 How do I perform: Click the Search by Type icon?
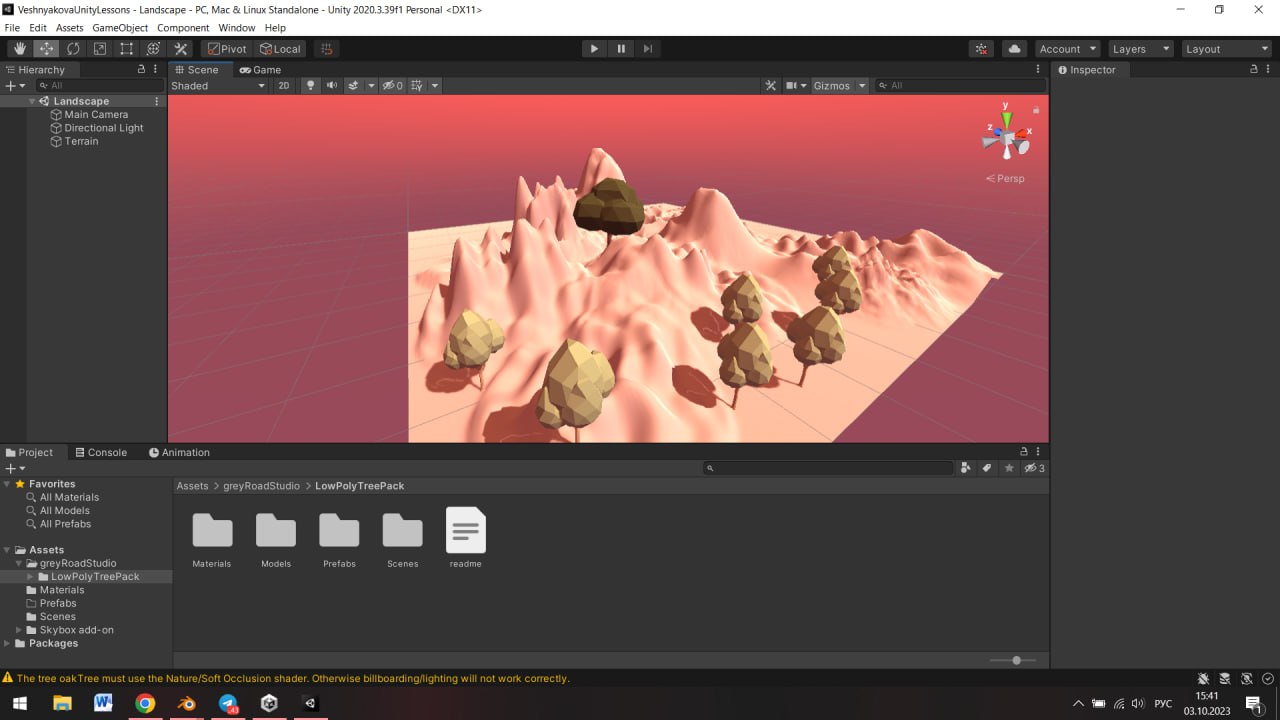(965, 468)
